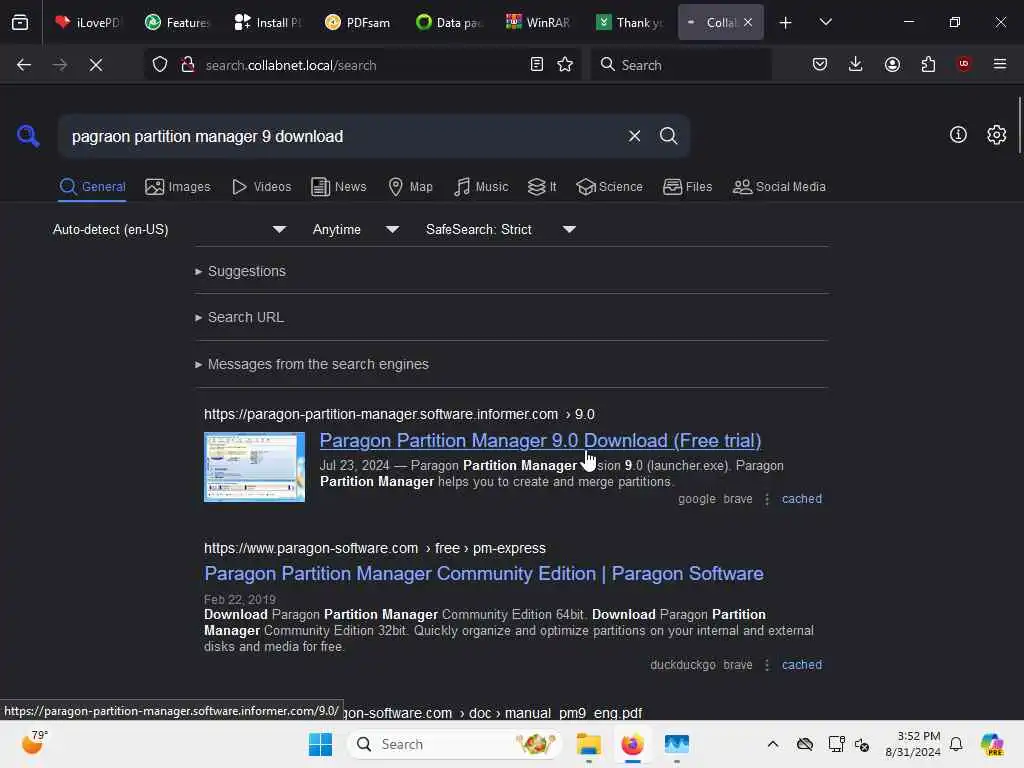
Task: Click the Firefox taskbar icon
Action: 632,744
